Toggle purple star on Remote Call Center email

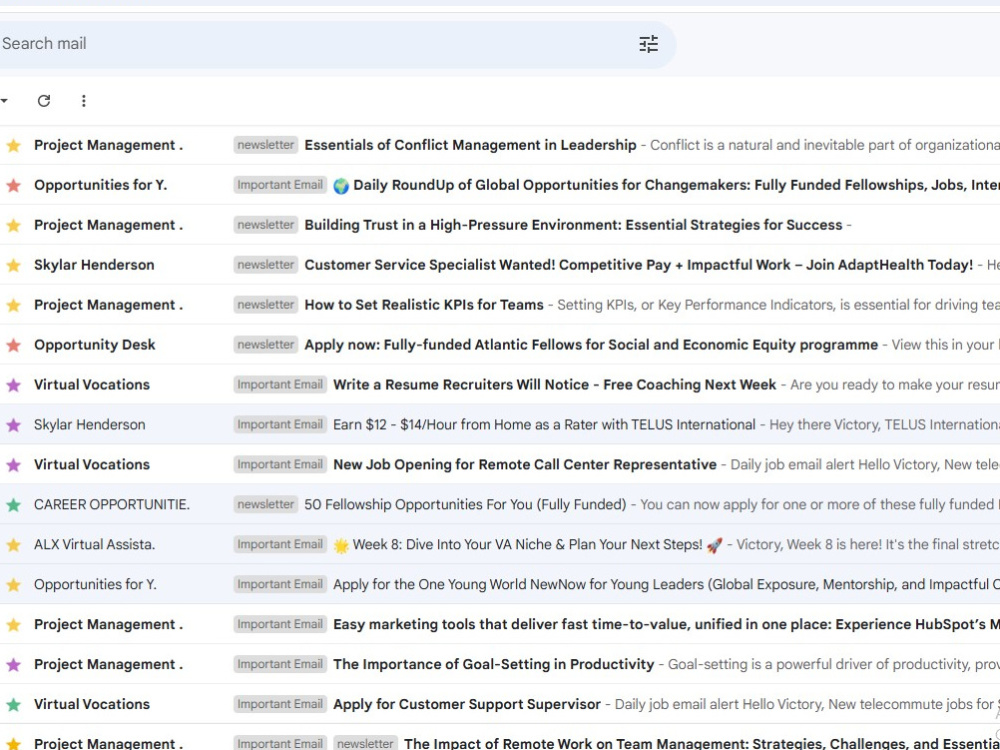[13, 465]
